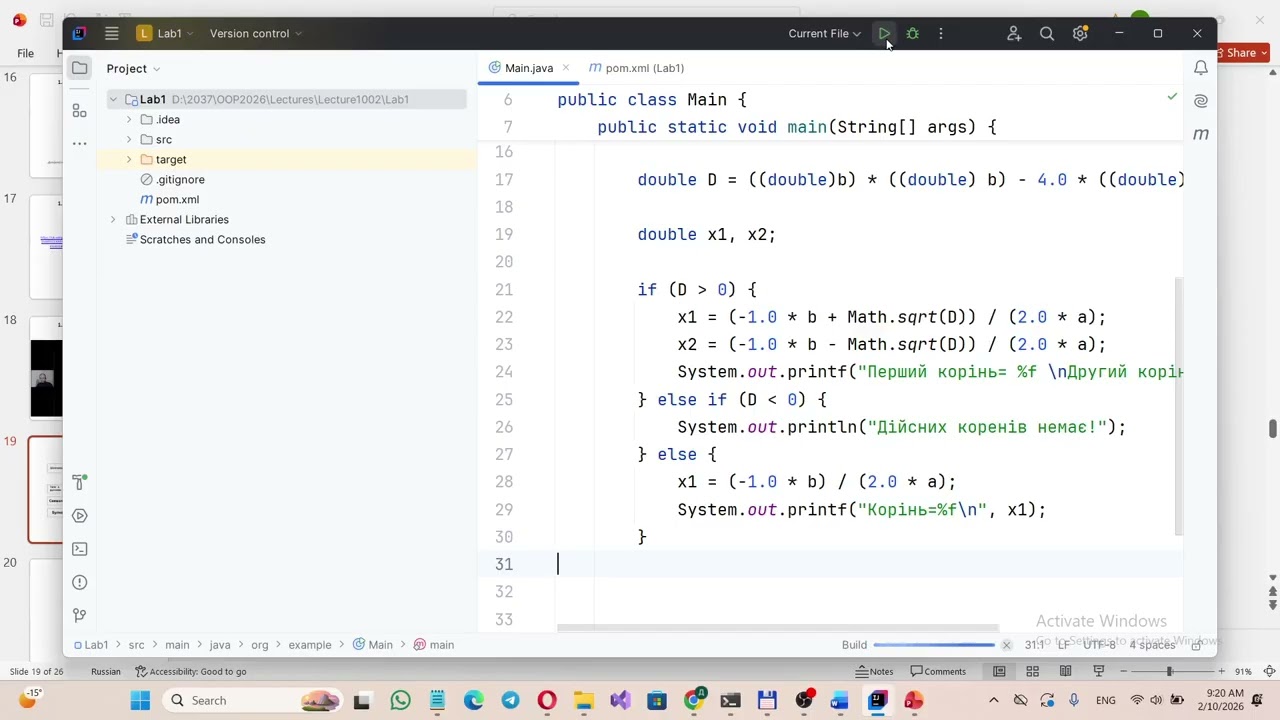The image size is (1280, 720).
Task: Click the PowerPoint zoom in plus
Action: tap(1221, 671)
